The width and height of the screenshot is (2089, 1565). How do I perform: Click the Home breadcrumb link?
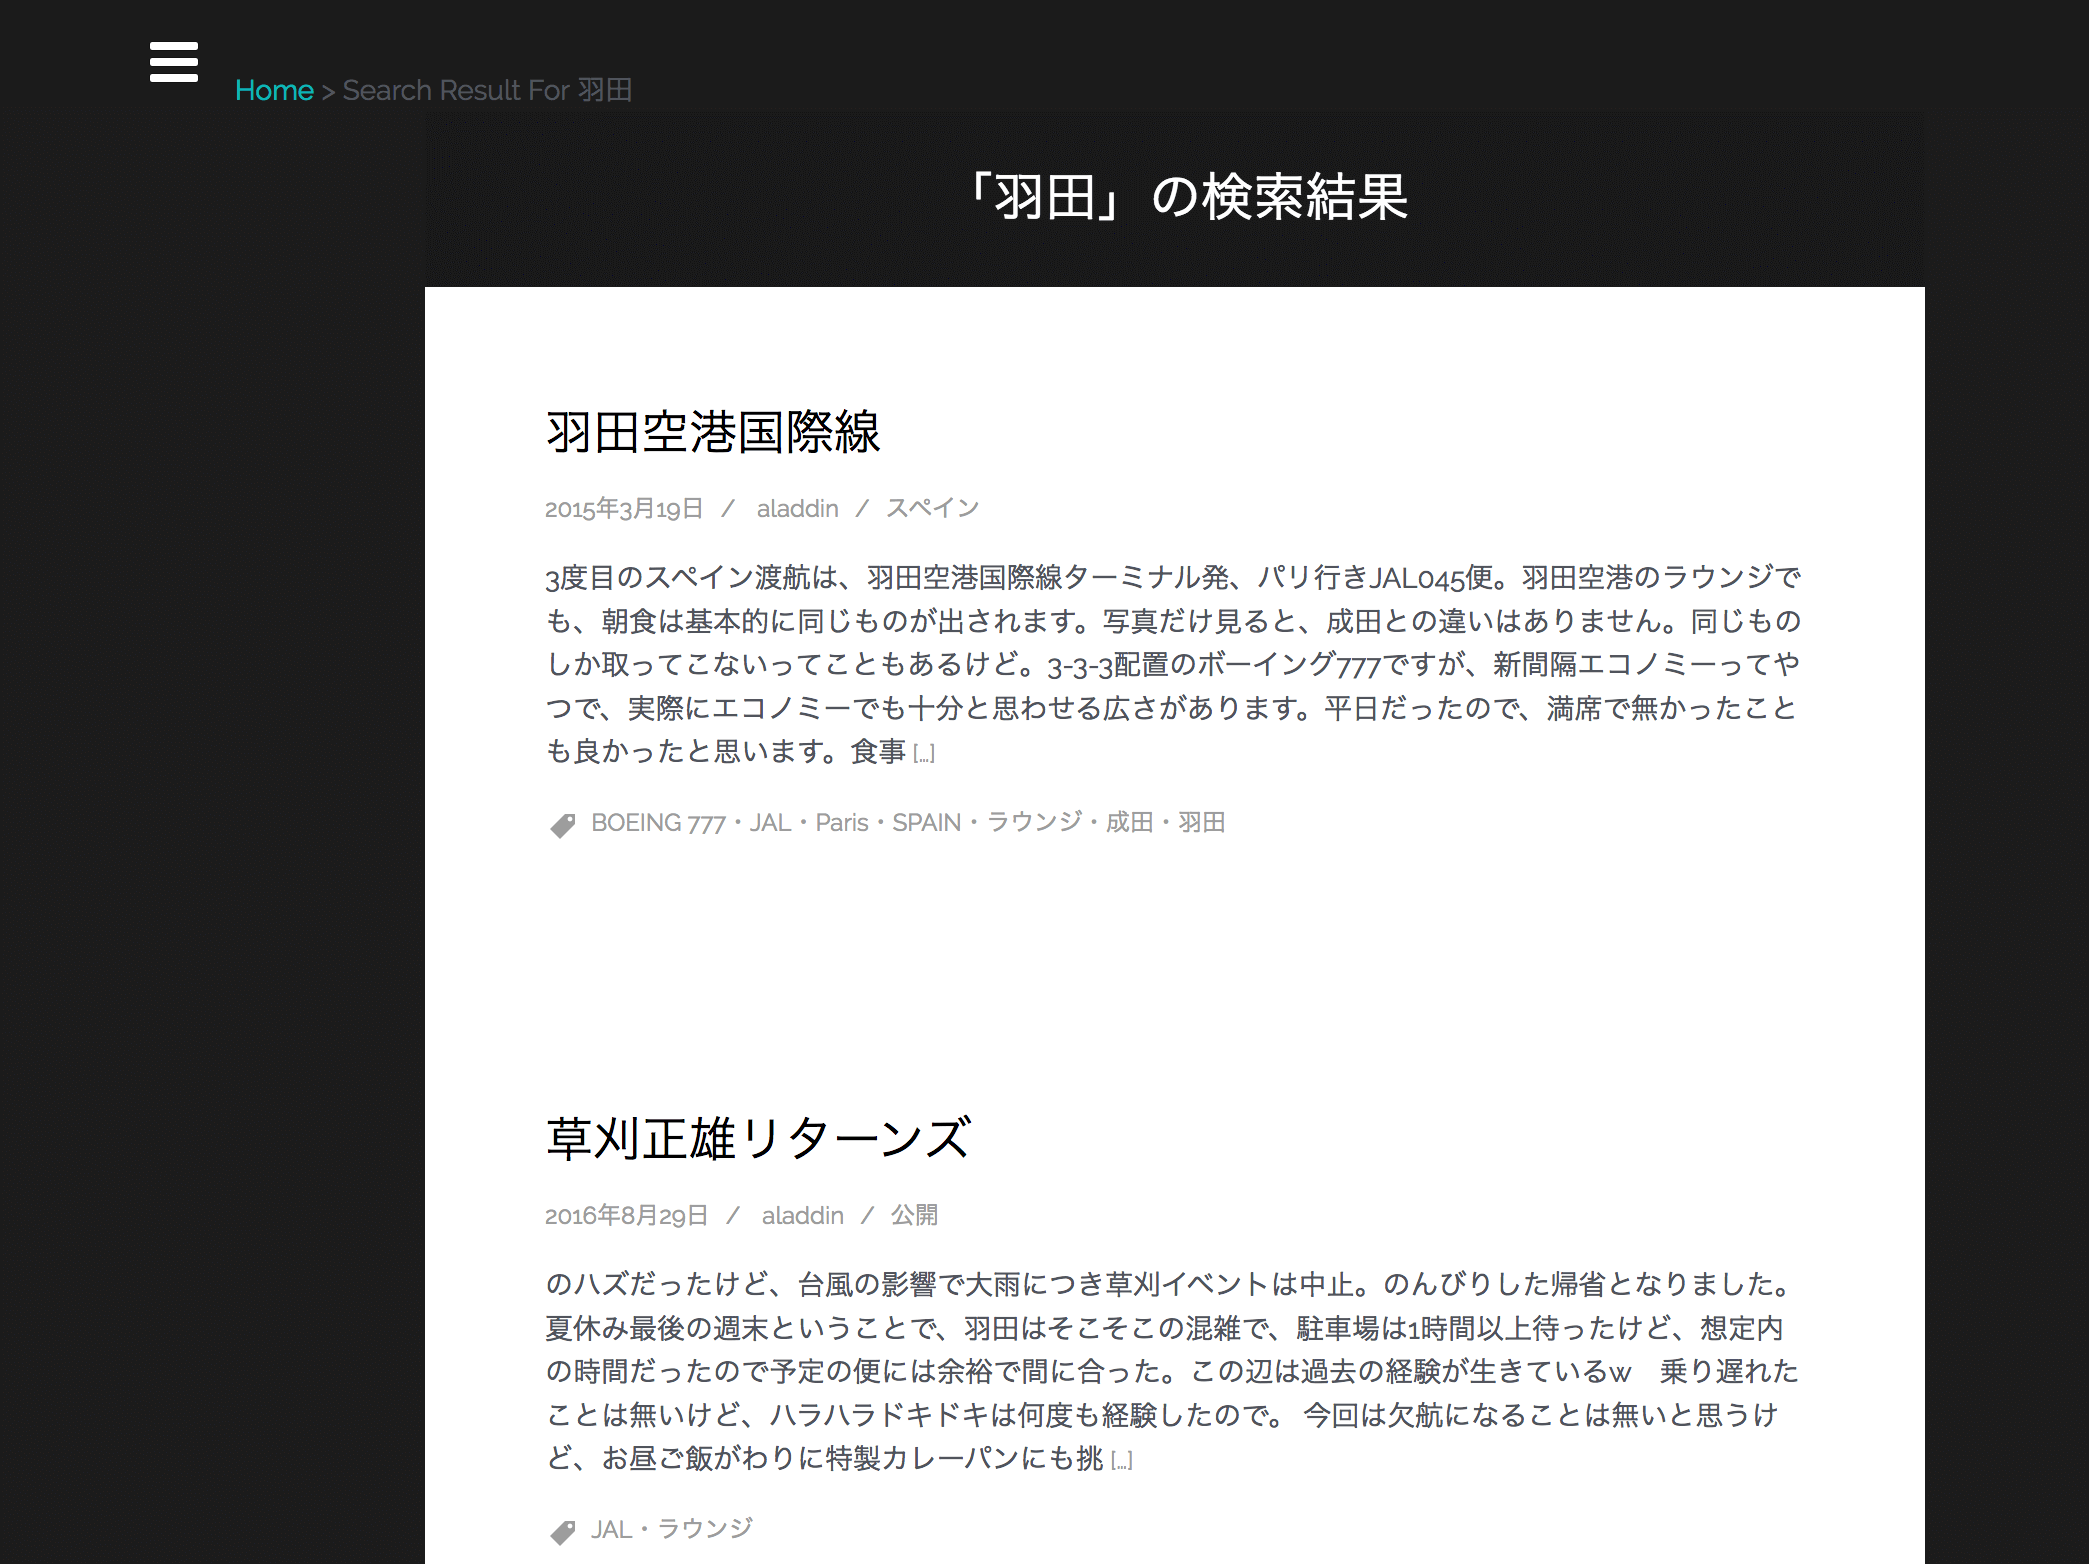click(x=274, y=90)
